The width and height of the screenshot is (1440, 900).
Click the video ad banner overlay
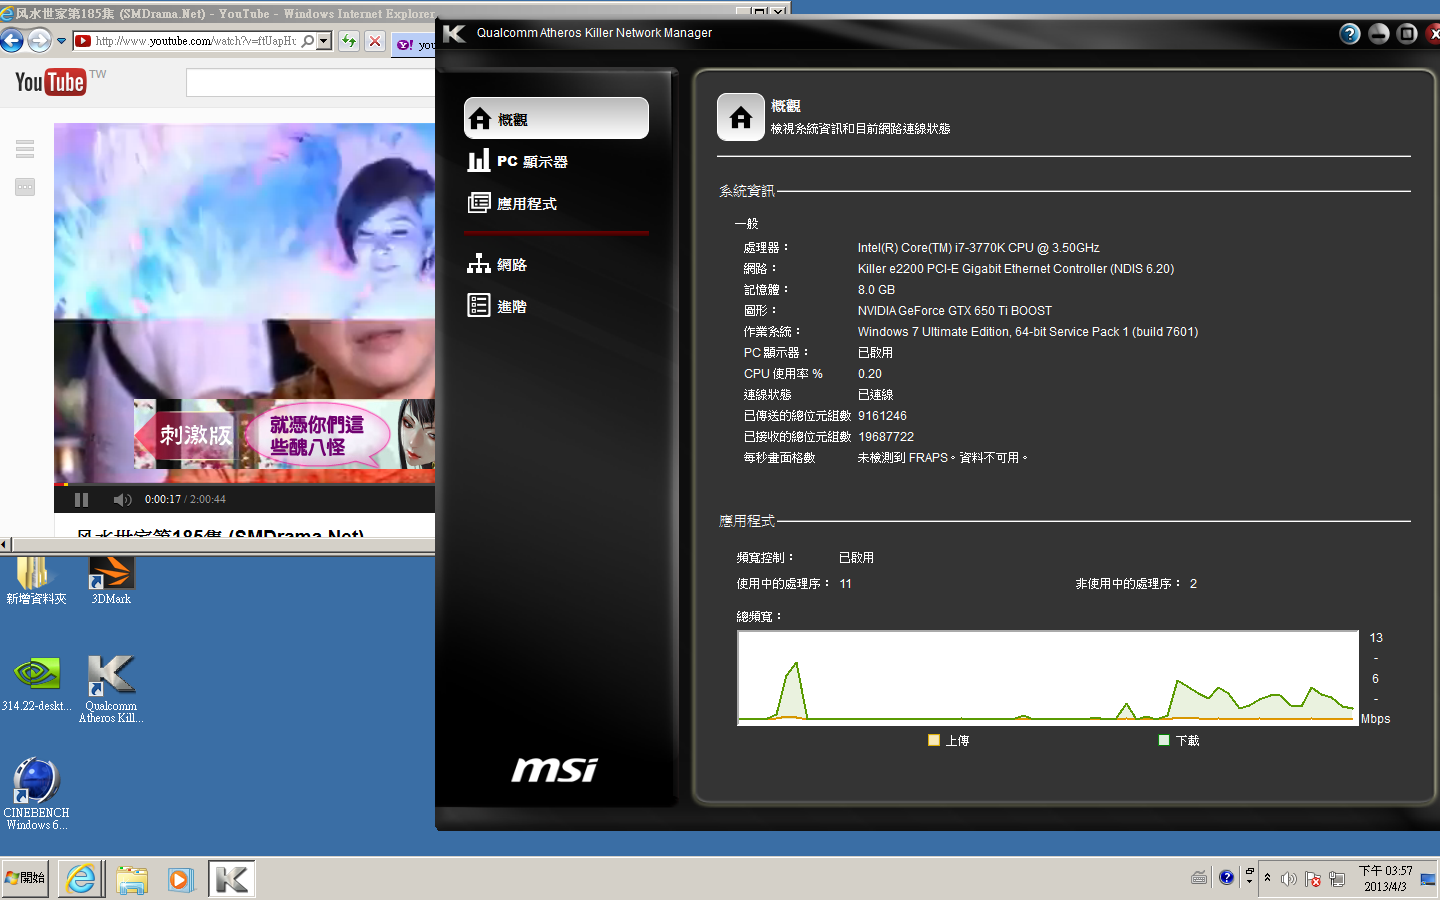tap(284, 434)
